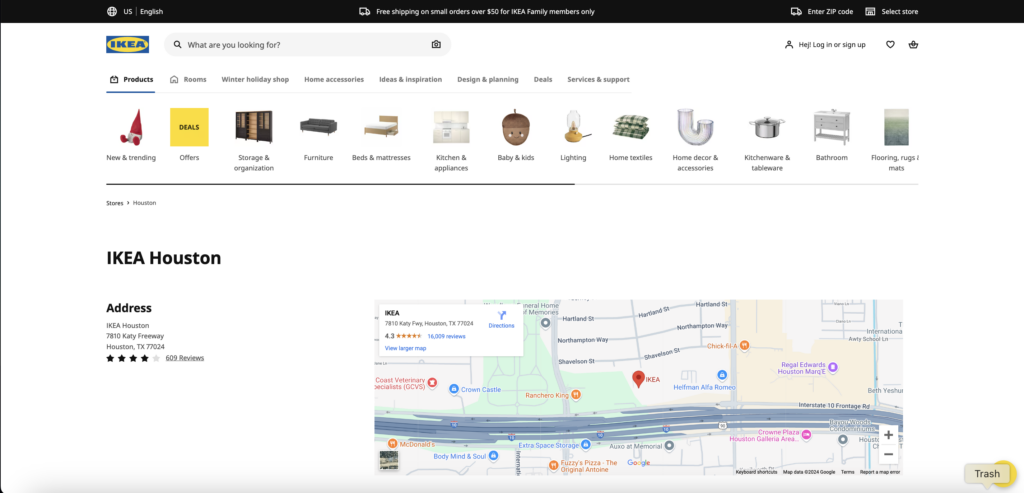1024x493 pixels.
Task: Click the IKEA logo
Action: [127, 44]
